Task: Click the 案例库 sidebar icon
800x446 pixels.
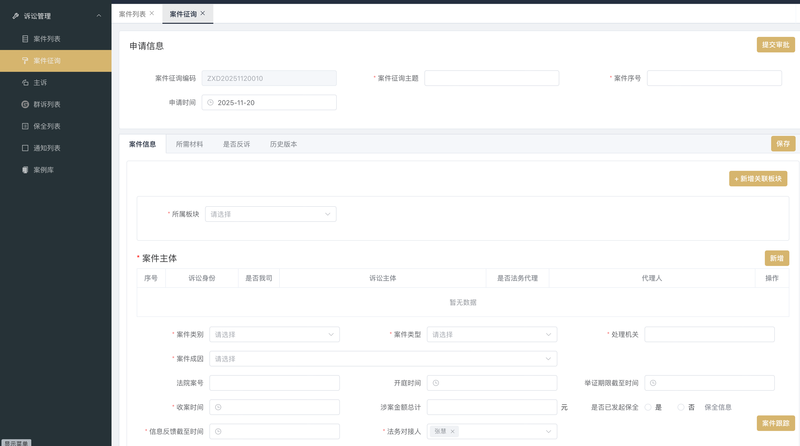Action: click(25, 170)
